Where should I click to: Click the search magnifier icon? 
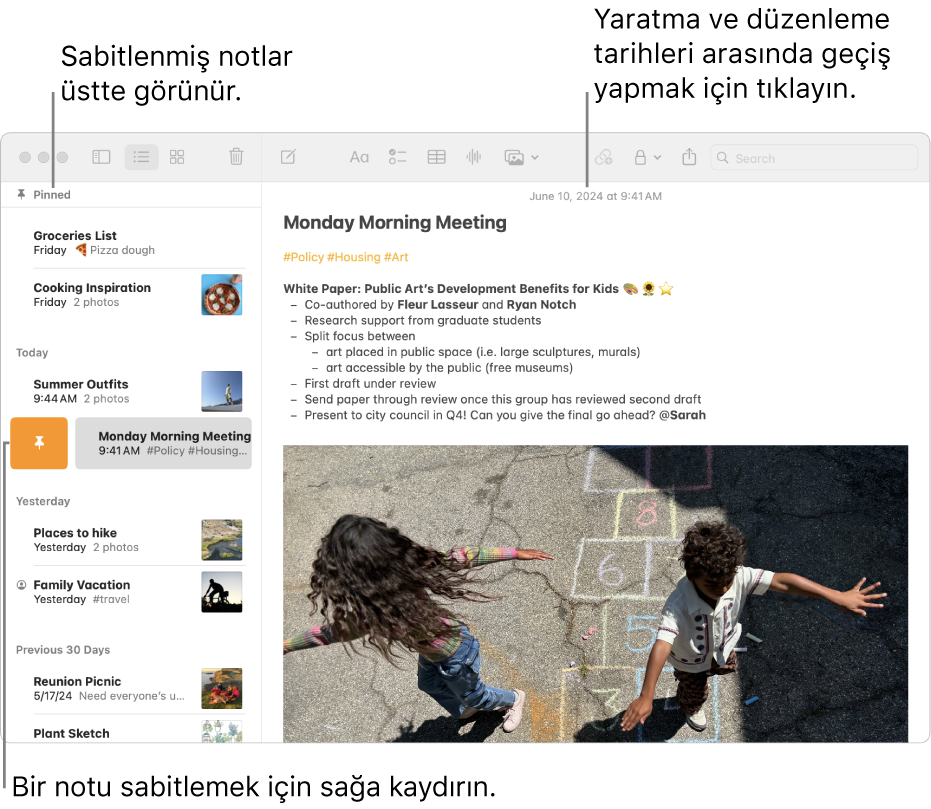723,157
